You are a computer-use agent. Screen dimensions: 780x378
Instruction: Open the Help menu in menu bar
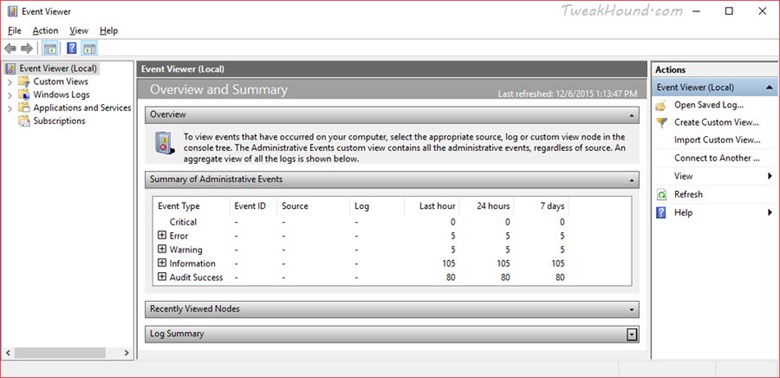[108, 31]
